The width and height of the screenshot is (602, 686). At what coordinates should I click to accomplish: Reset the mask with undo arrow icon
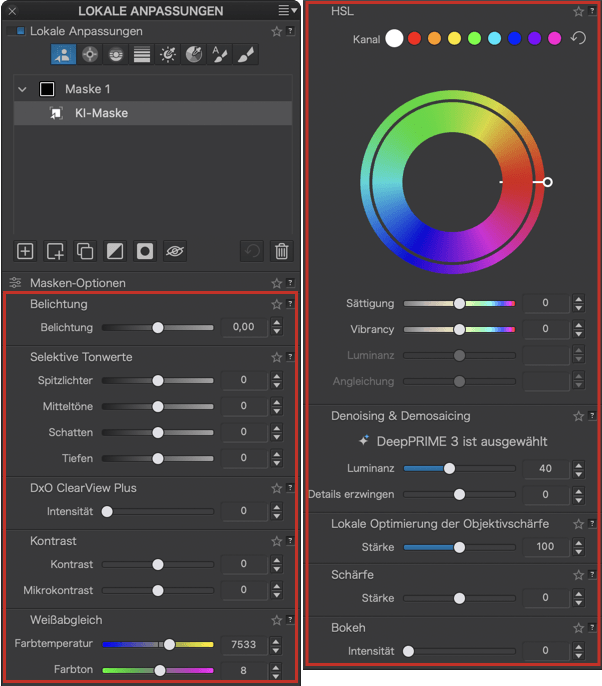click(252, 251)
